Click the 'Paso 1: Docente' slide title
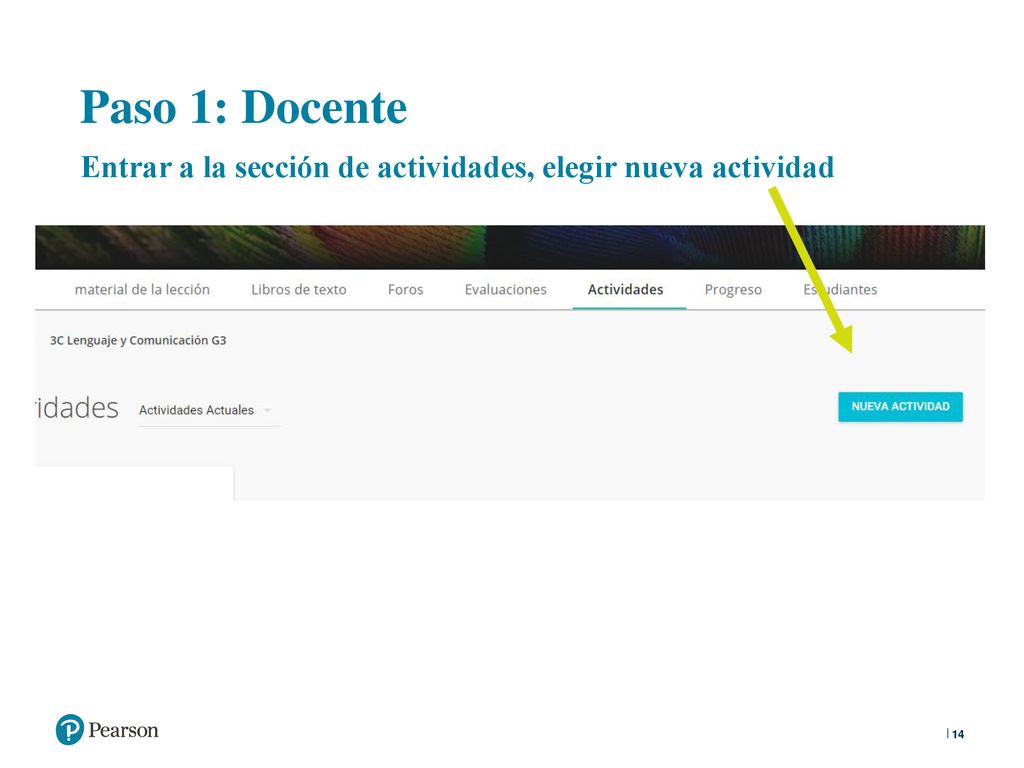 [243, 106]
